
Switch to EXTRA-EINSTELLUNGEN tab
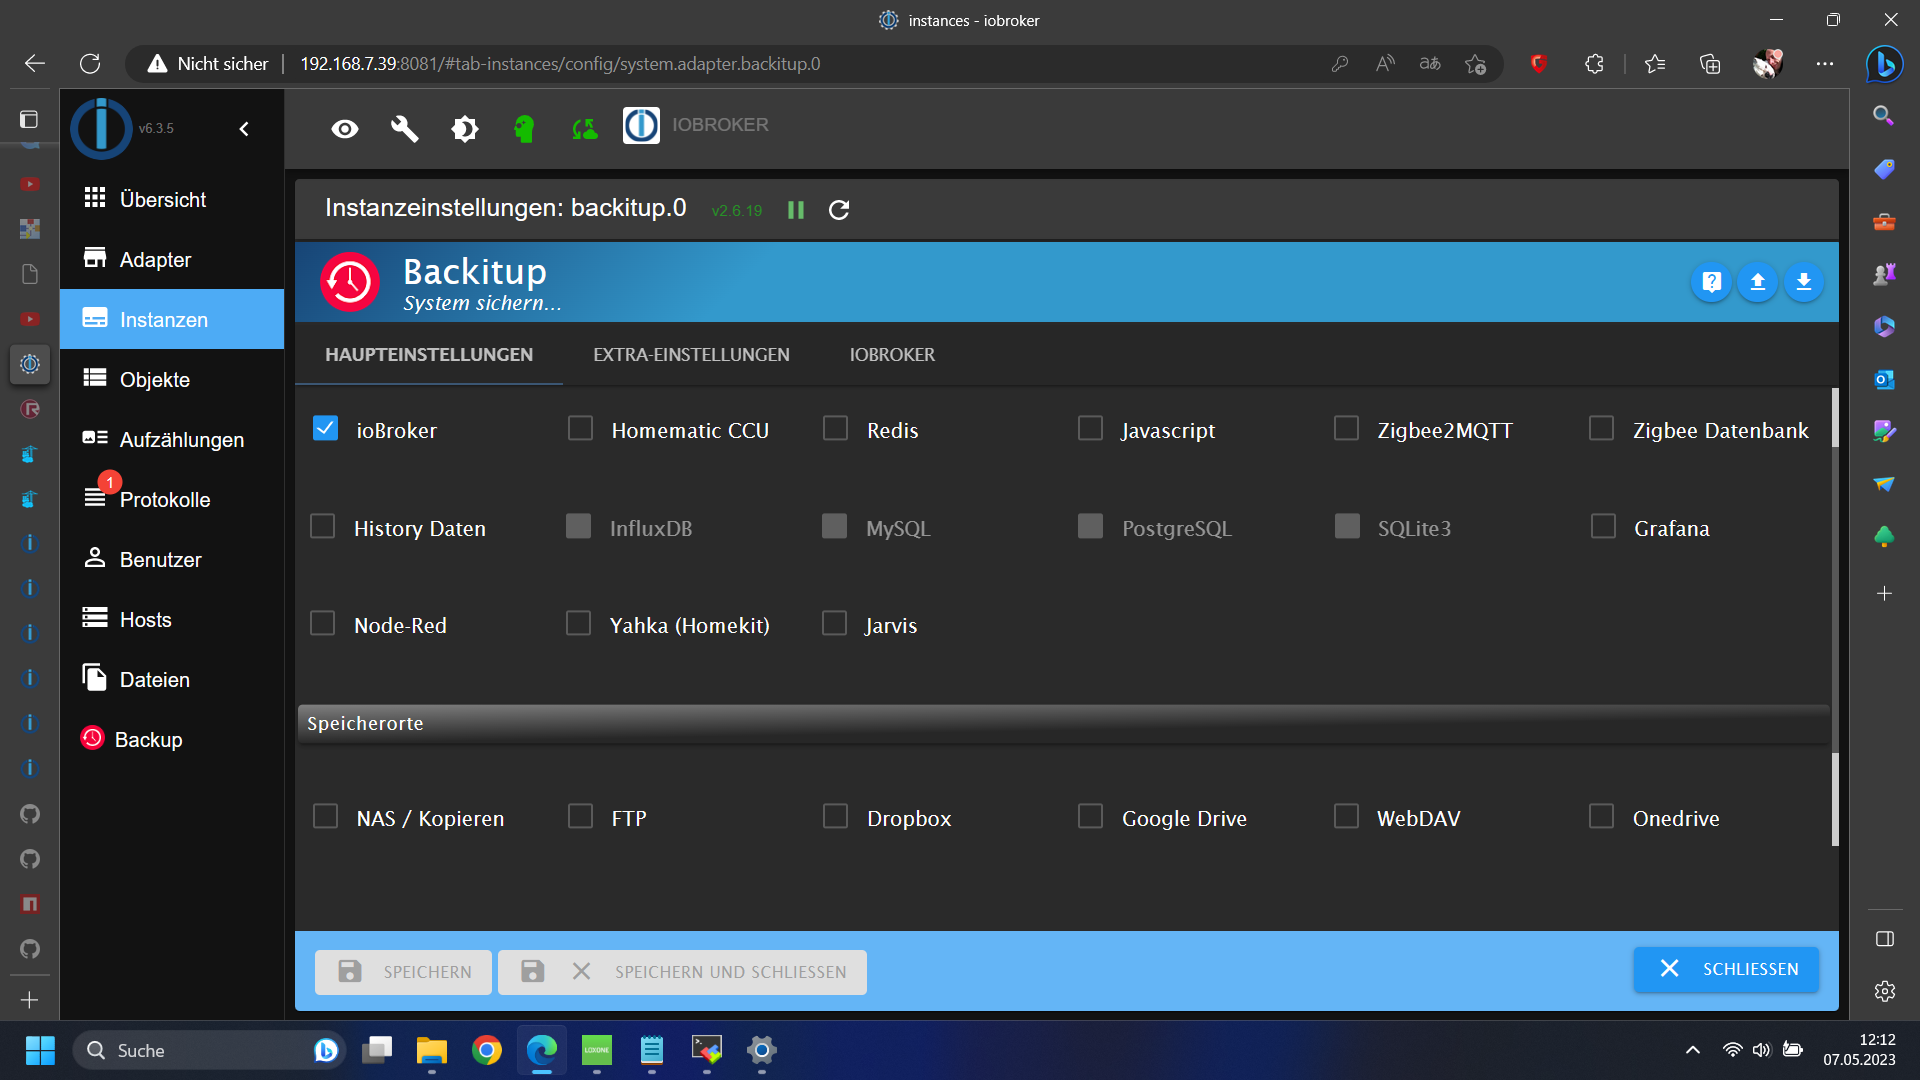pos(691,355)
